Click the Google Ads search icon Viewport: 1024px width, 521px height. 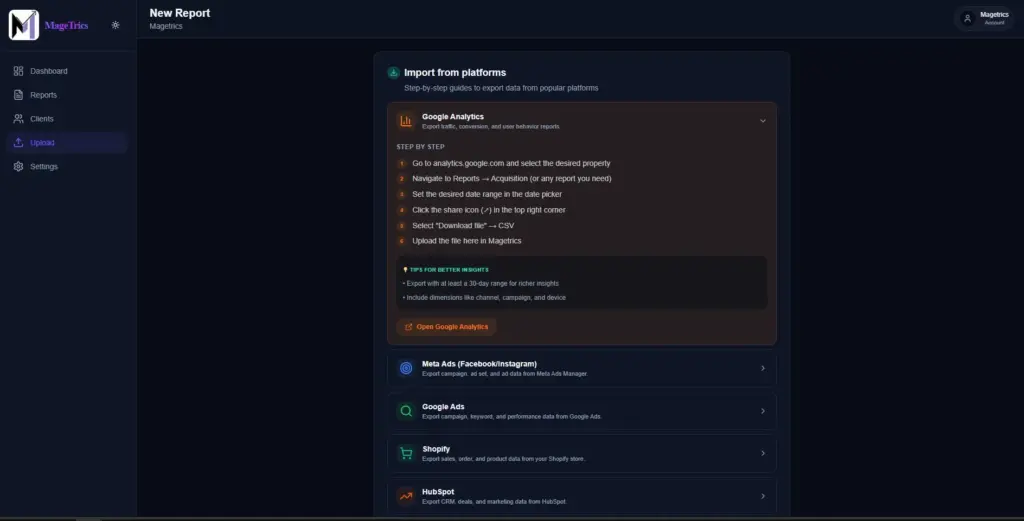pos(406,411)
